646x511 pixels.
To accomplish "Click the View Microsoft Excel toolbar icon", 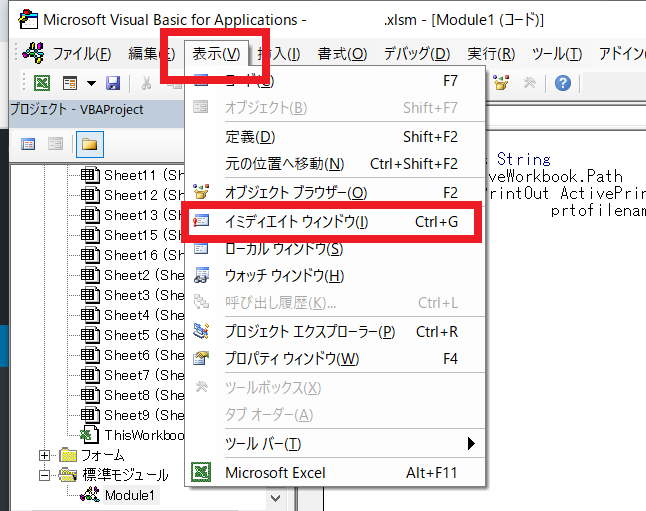I will (42, 83).
